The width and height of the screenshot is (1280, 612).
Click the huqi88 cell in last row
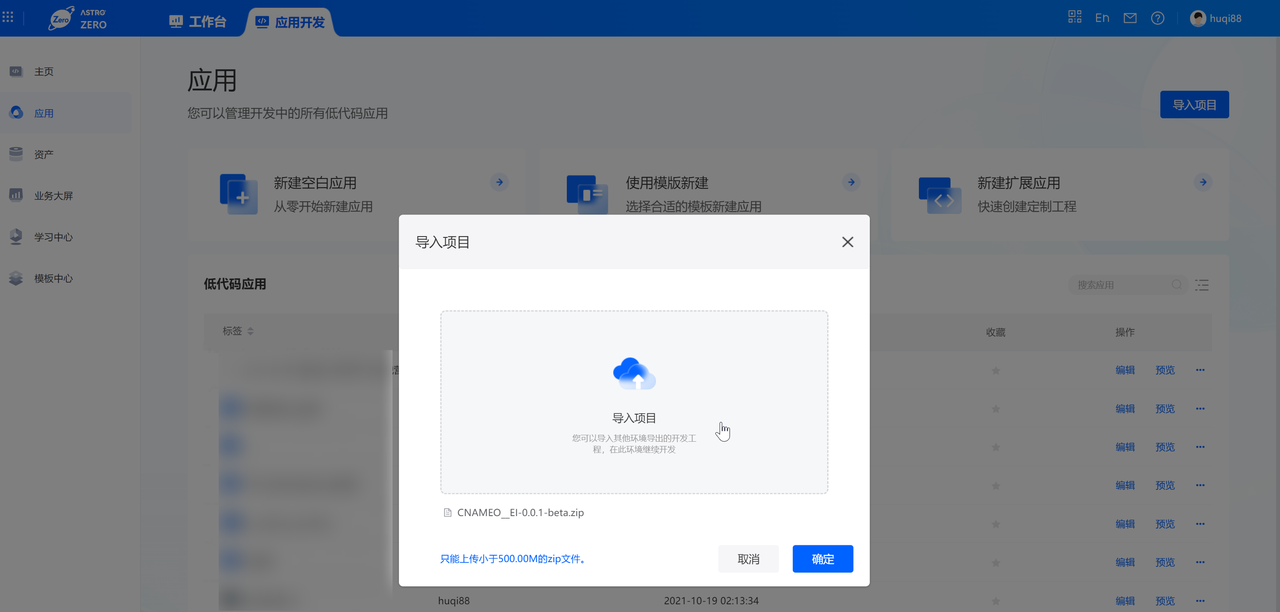(x=454, y=601)
